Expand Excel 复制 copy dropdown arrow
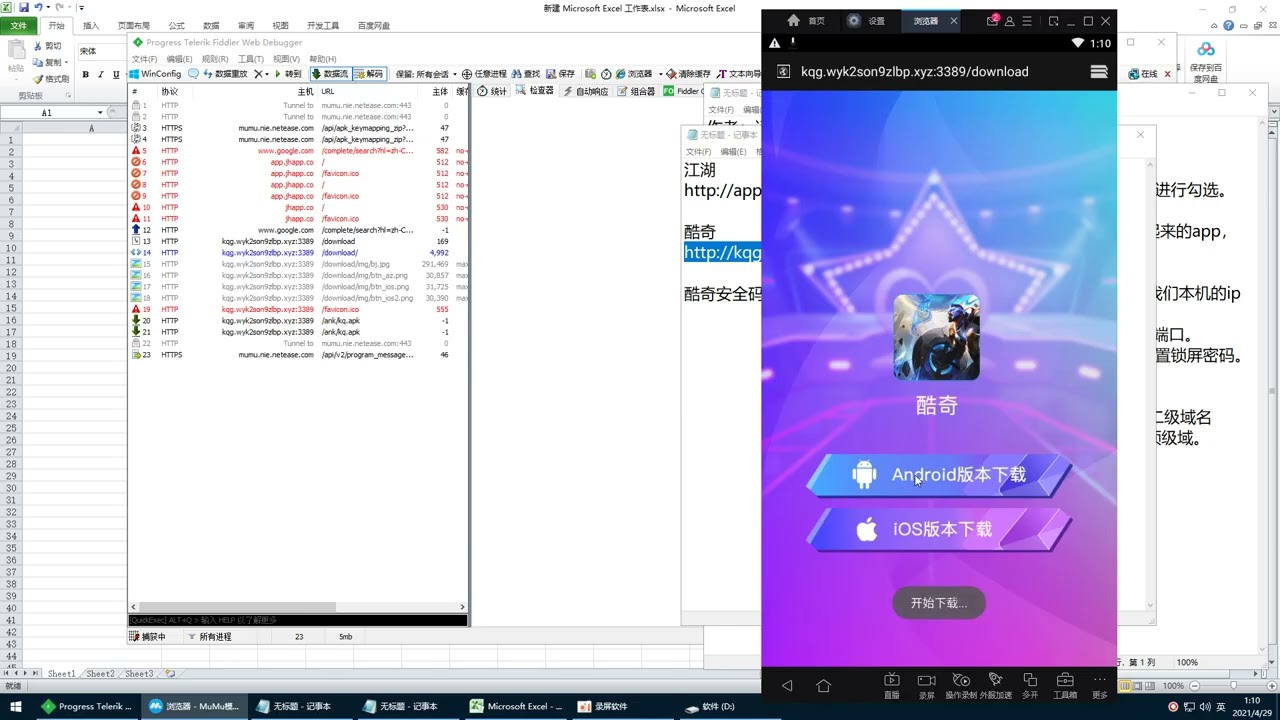Viewport: 1280px width, 720px height. (66, 63)
